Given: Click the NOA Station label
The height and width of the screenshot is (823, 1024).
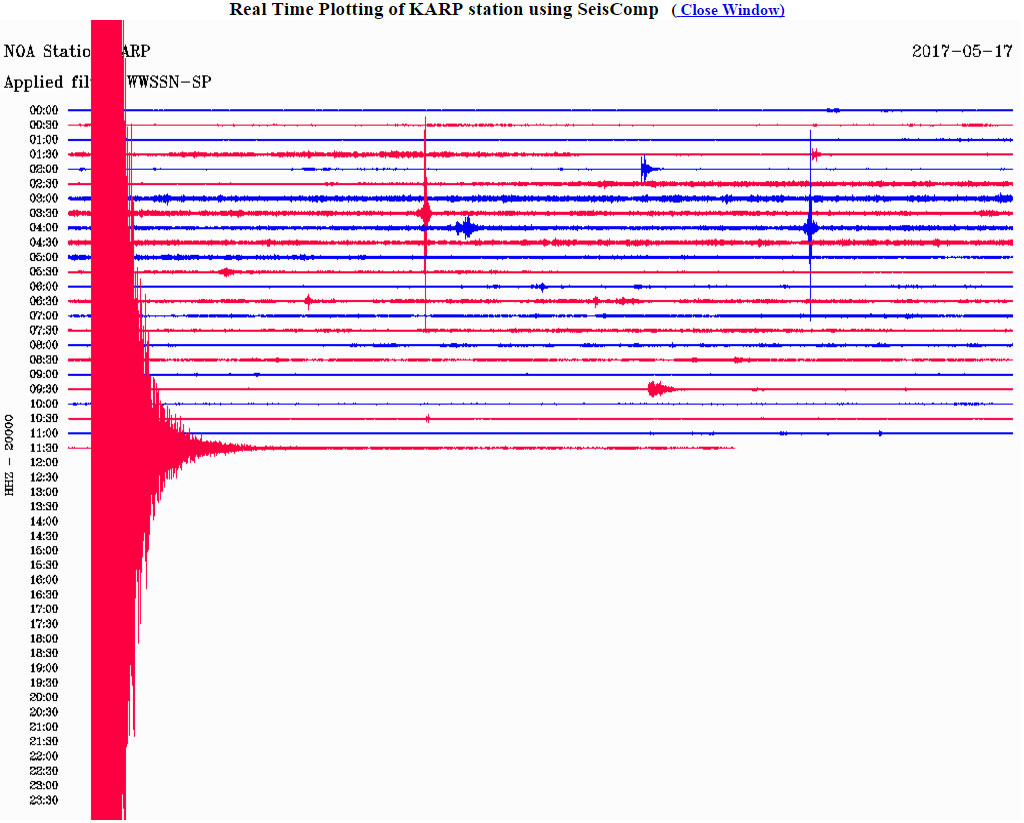Looking at the screenshot, I should [x=46, y=51].
